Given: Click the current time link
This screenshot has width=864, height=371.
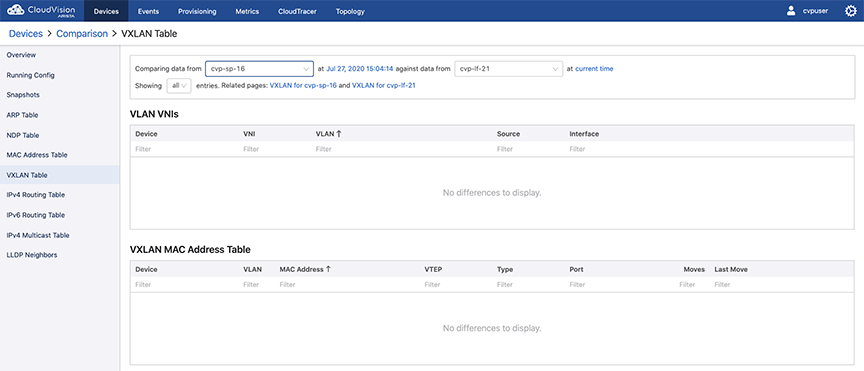Looking at the screenshot, I should pyautogui.click(x=594, y=69).
